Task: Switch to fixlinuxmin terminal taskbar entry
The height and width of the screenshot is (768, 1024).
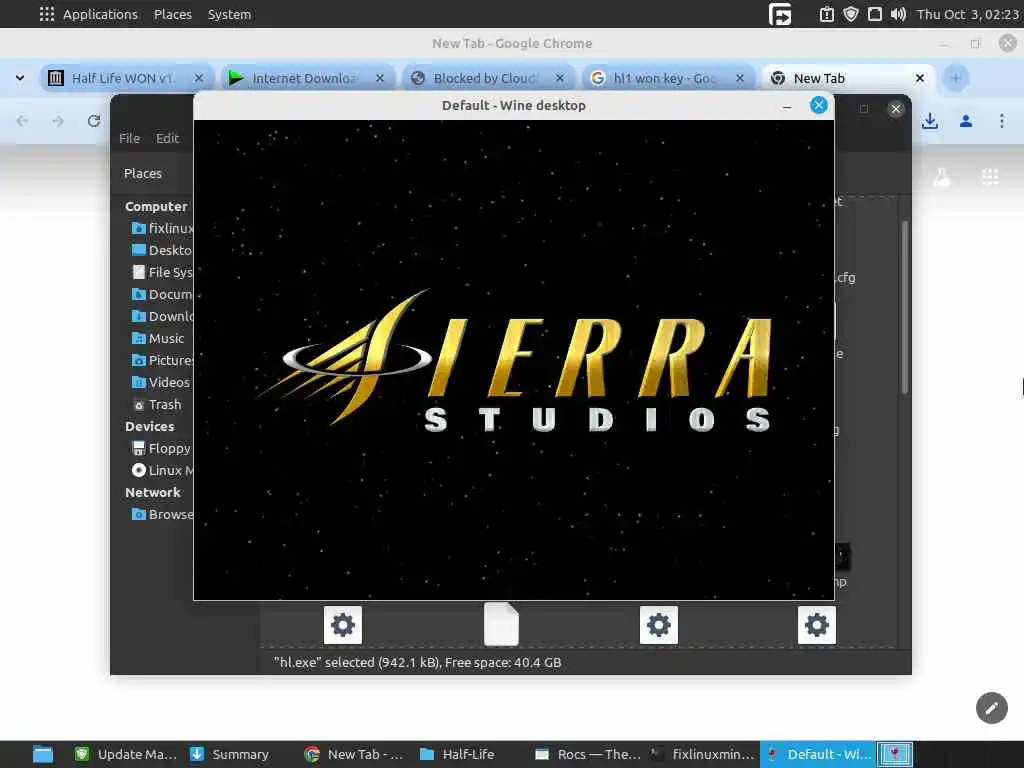Action: click(704, 754)
